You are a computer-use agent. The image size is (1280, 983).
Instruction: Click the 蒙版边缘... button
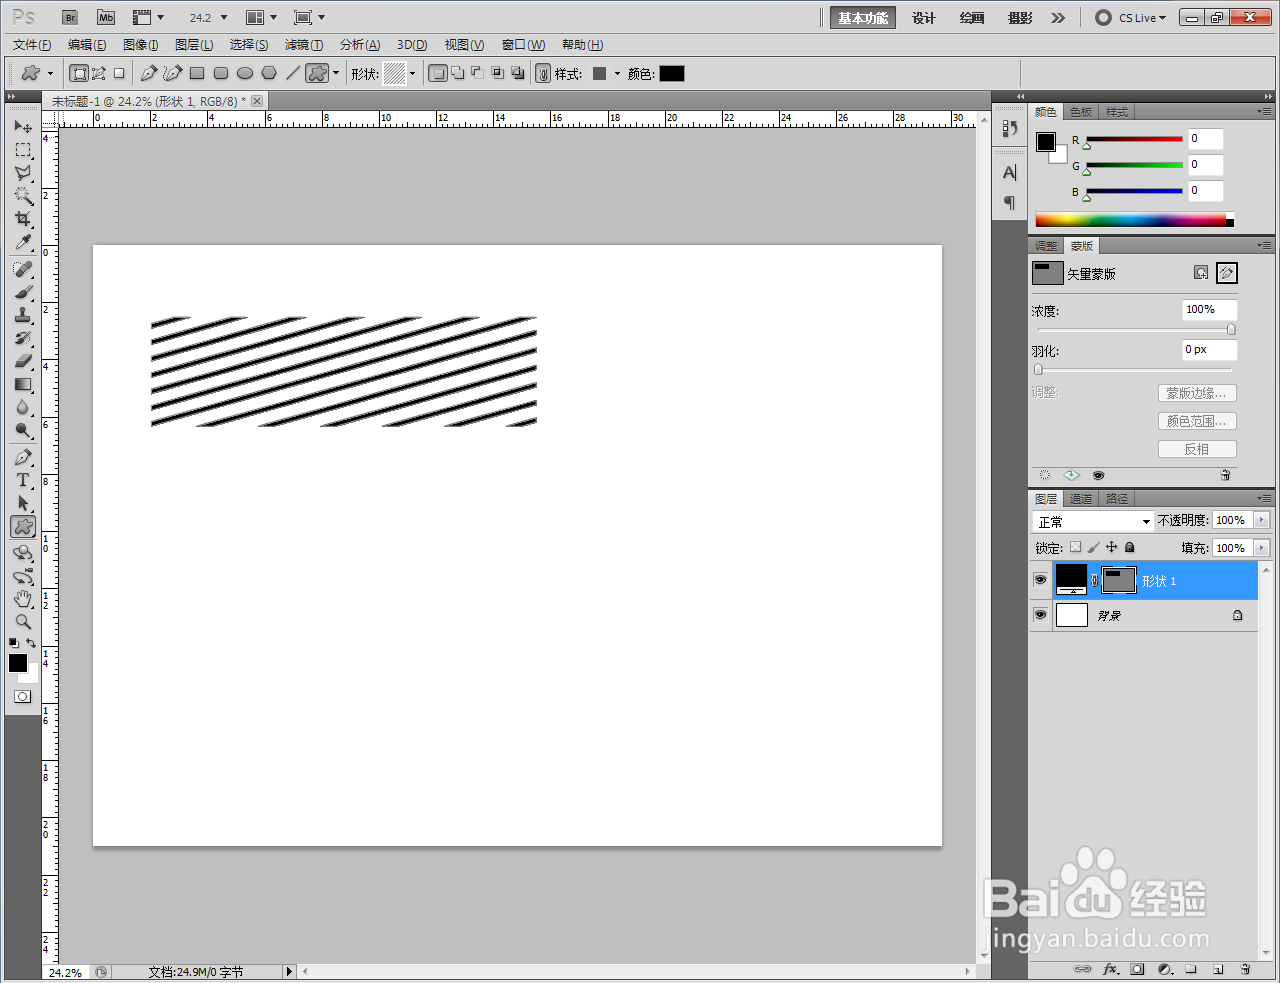[1197, 393]
